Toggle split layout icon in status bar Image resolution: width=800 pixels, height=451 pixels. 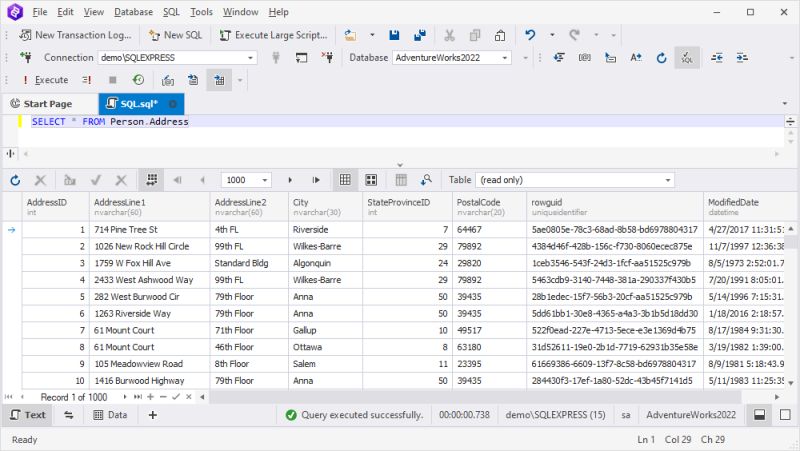(760, 415)
